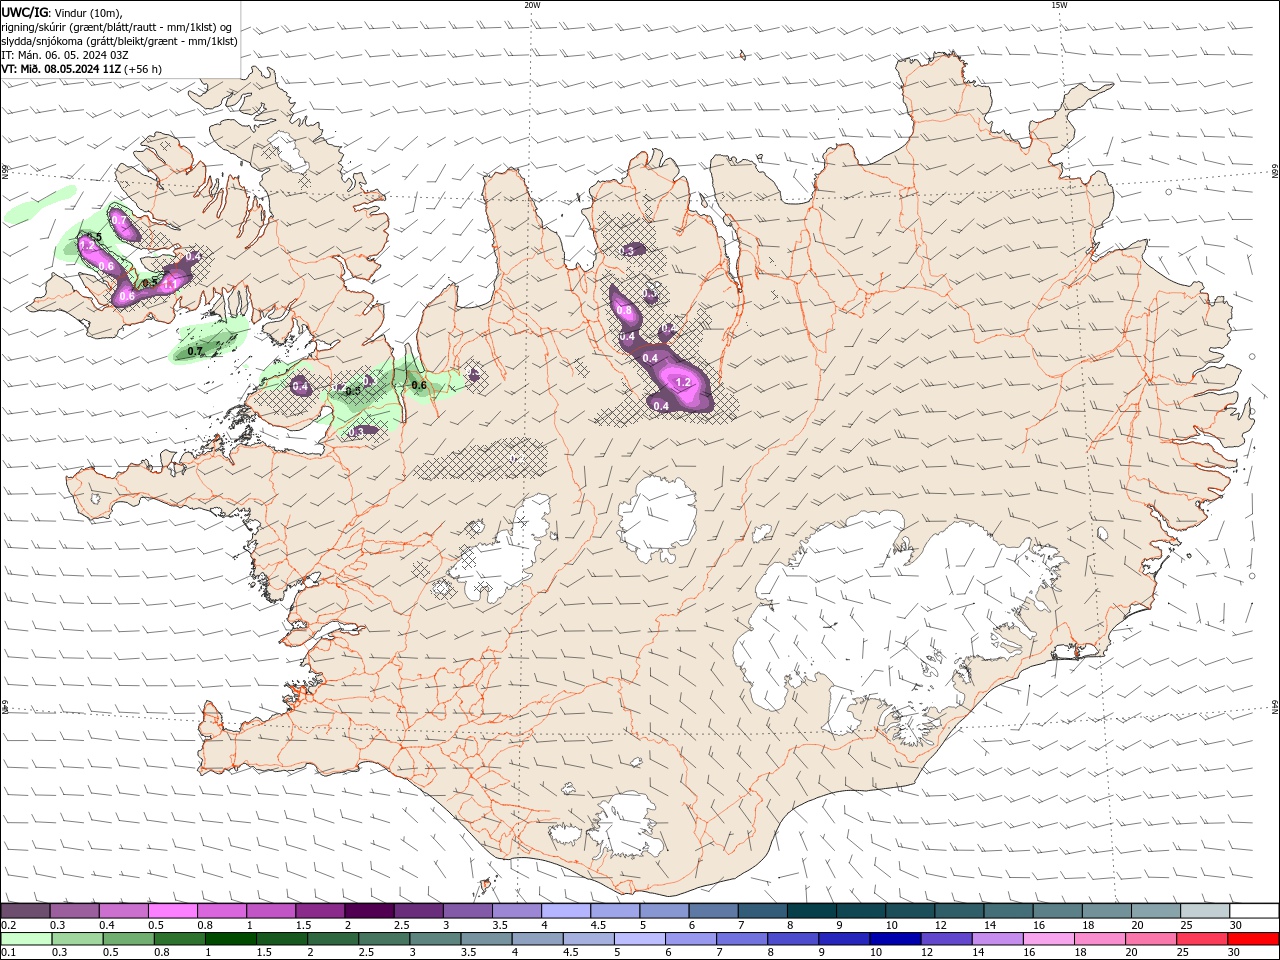Pick top-row white swatch above 30
Screen dimensions: 1280x960
tap(1254, 910)
